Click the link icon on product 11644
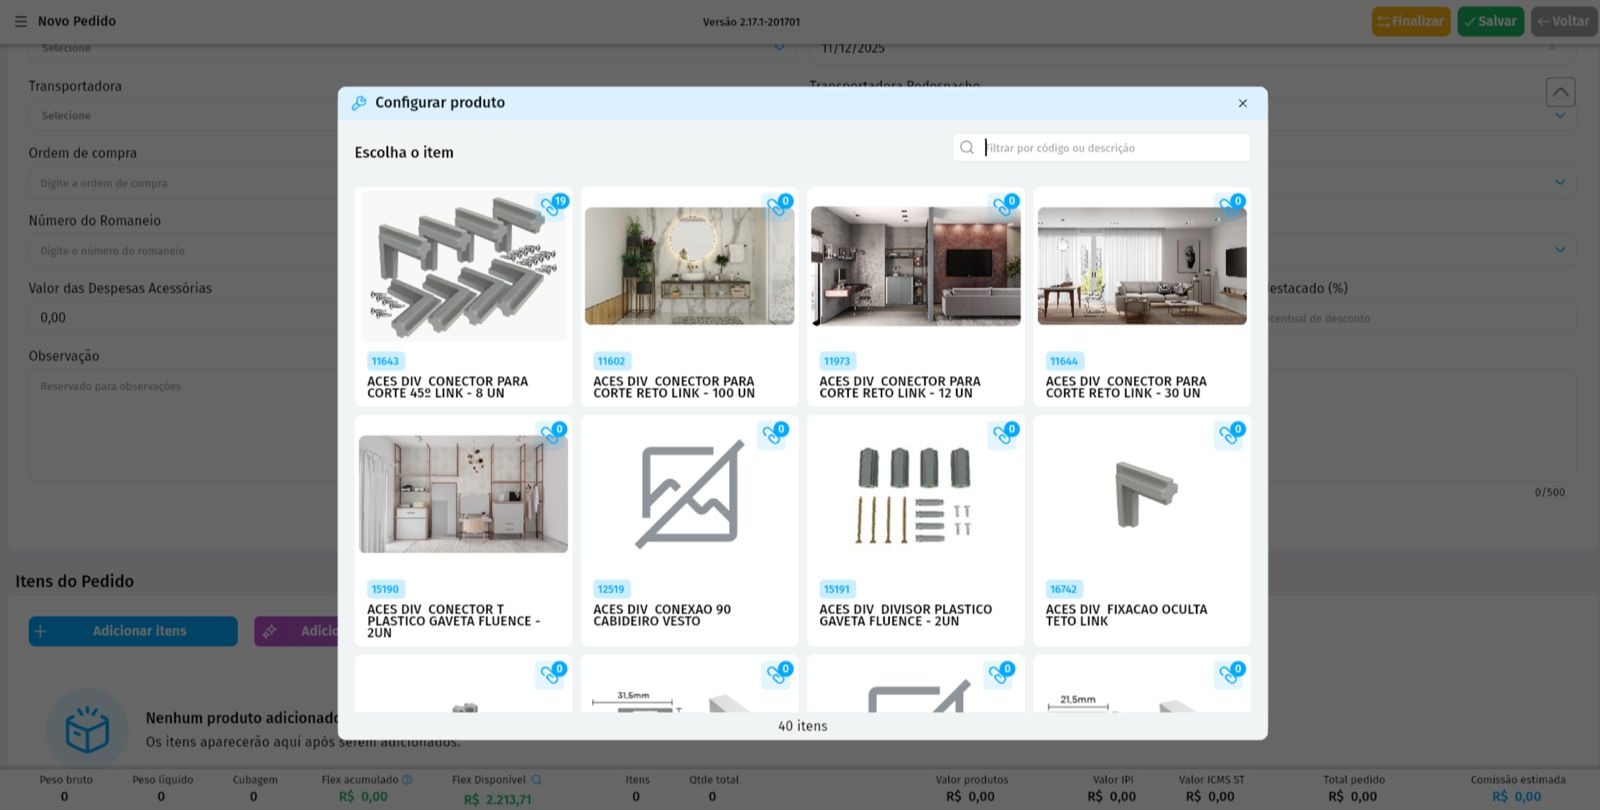1600x810 pixels. coord(1229,206)
